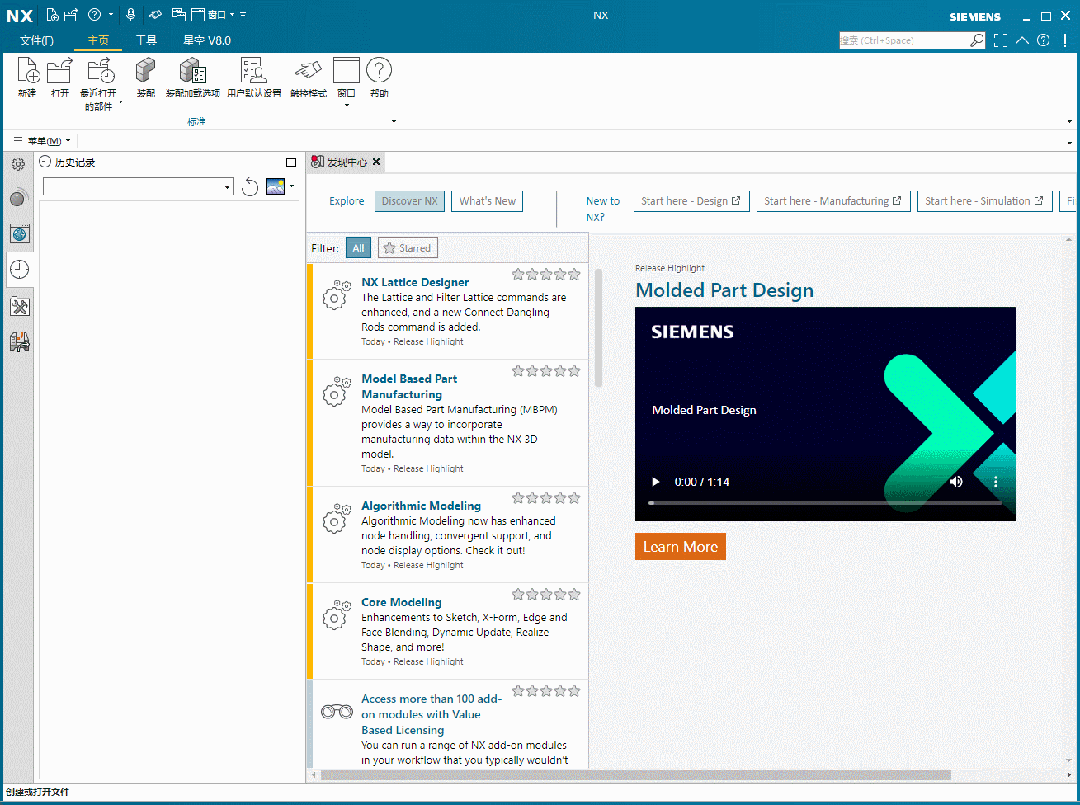This screenshot has width=1080, height=805.
Task: Select the What's New tab
Action: [487, 201]
